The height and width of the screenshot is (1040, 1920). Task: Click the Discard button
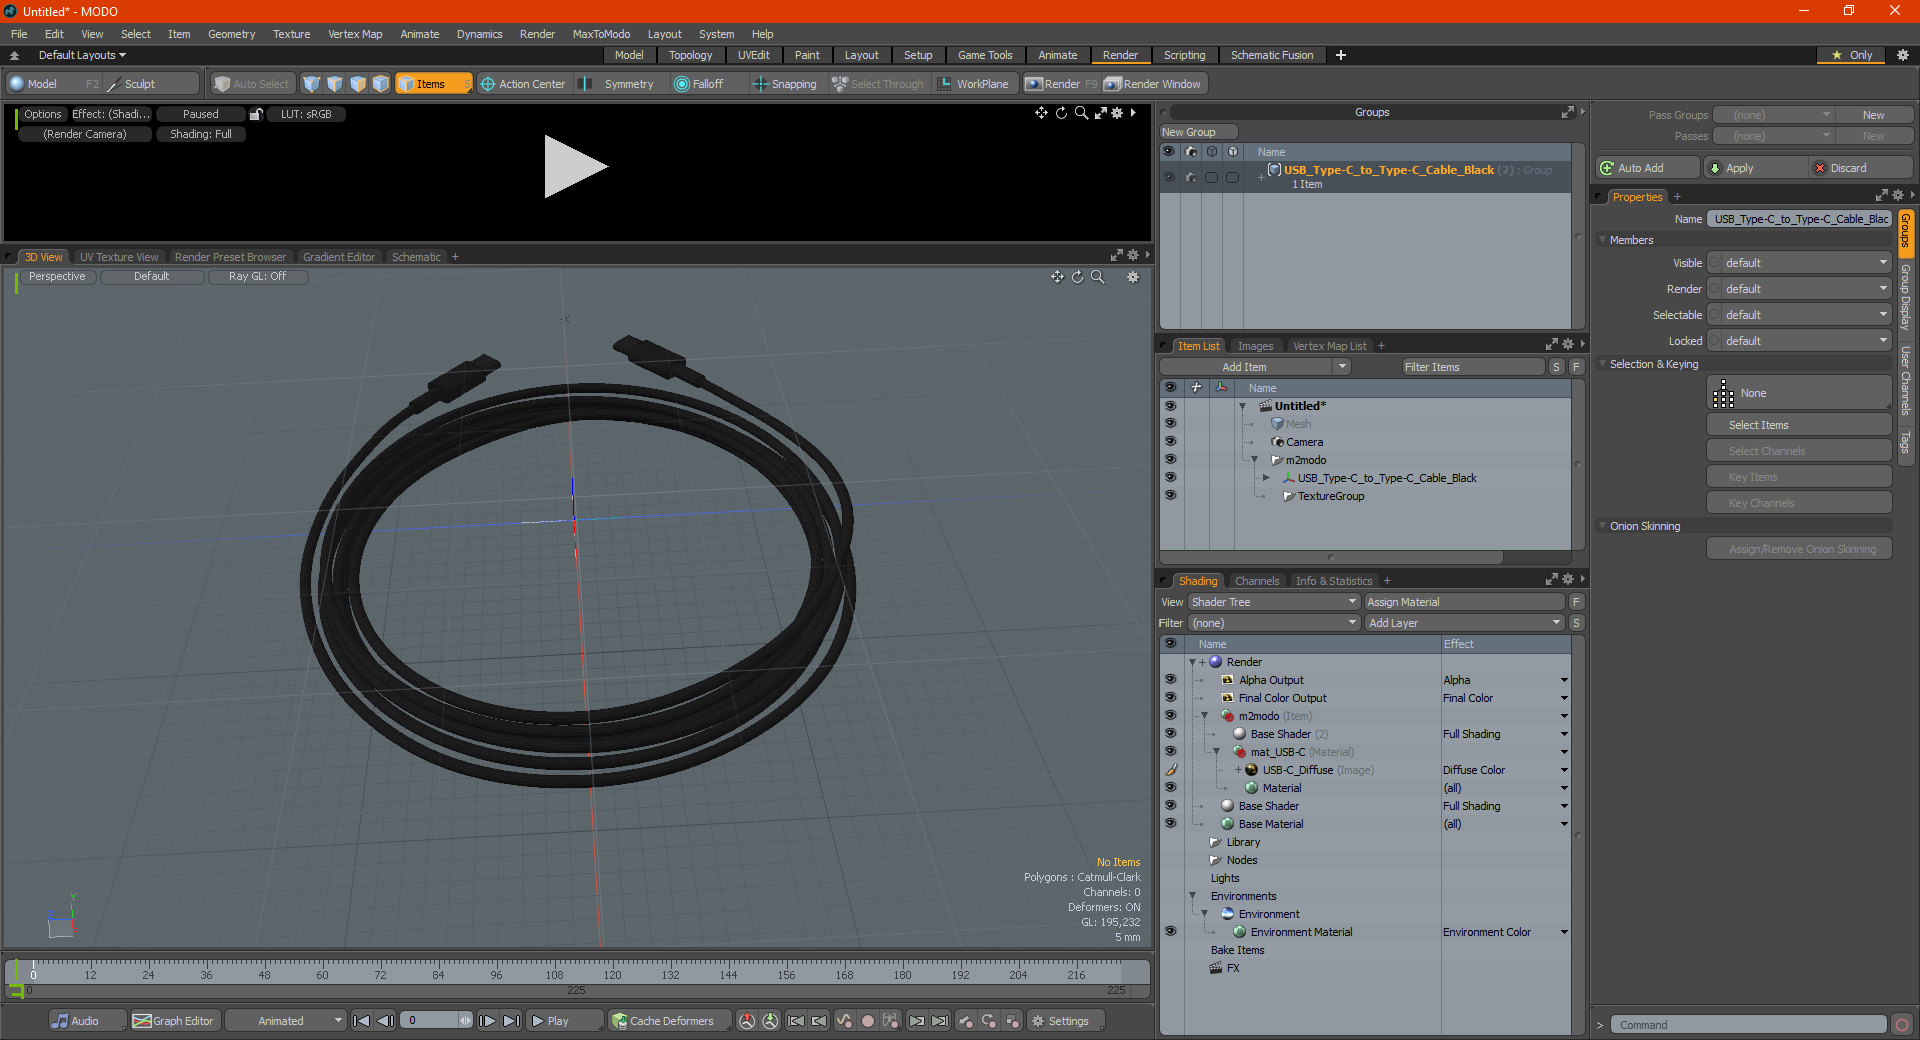(1860, 168)
